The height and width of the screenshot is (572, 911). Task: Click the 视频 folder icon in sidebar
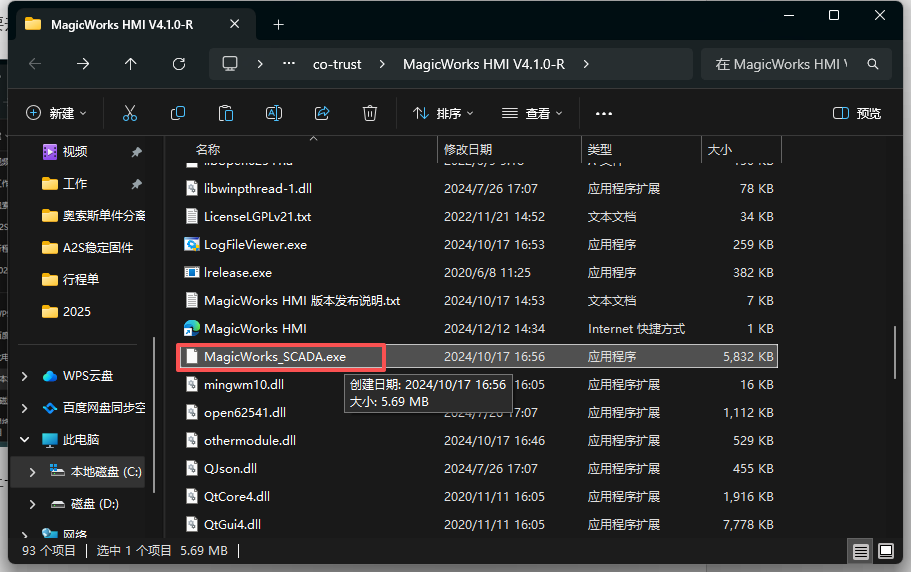point(50,152)
